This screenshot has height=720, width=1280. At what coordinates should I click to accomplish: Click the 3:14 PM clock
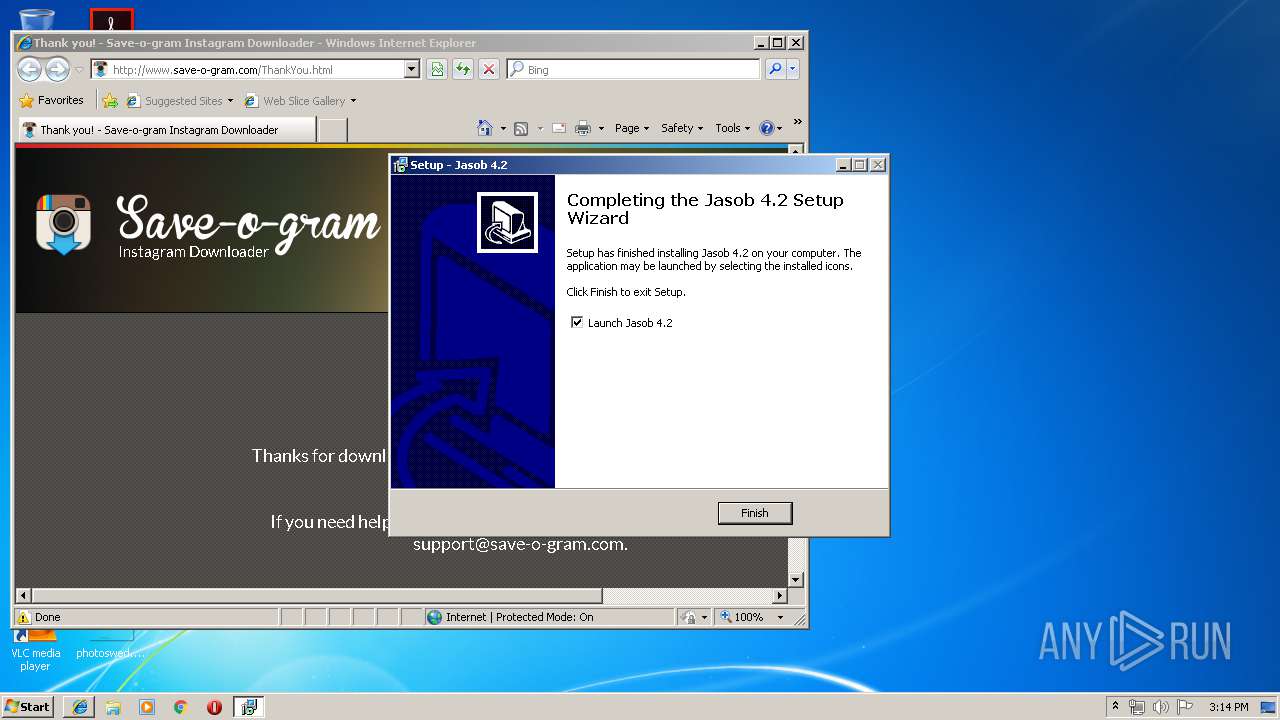pos(1228,707)
